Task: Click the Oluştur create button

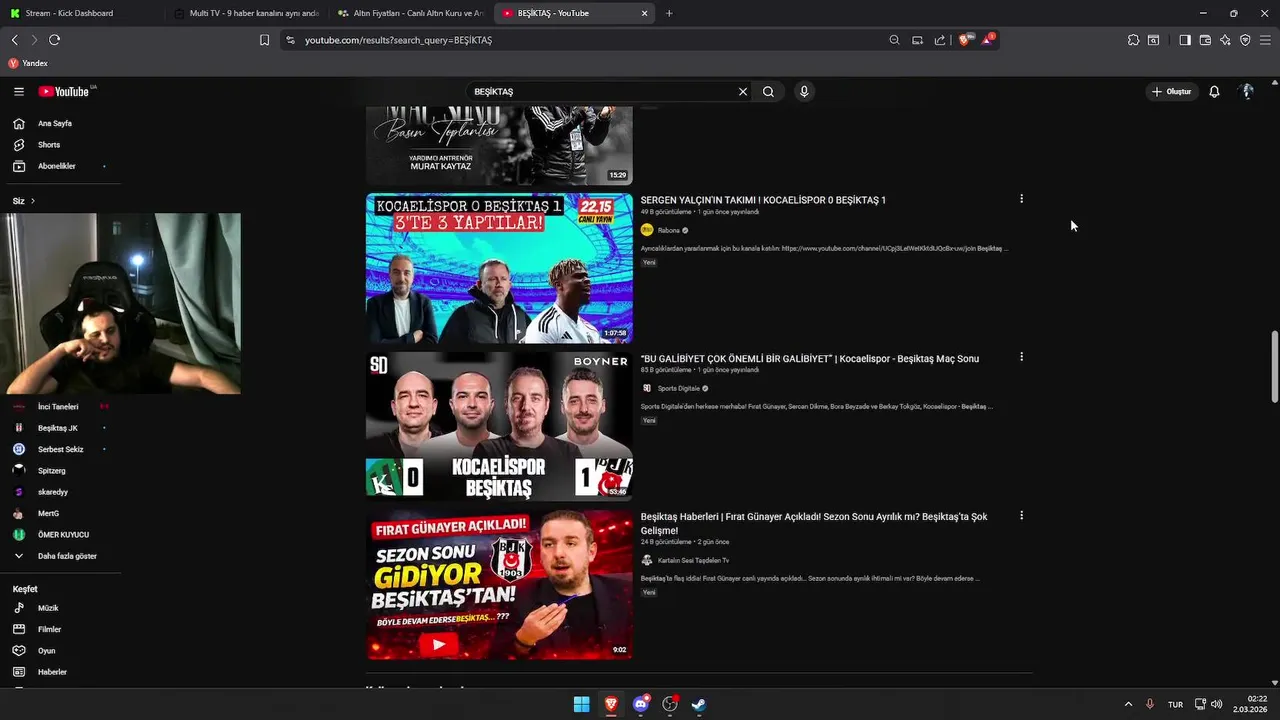Action: point(1172,91)
